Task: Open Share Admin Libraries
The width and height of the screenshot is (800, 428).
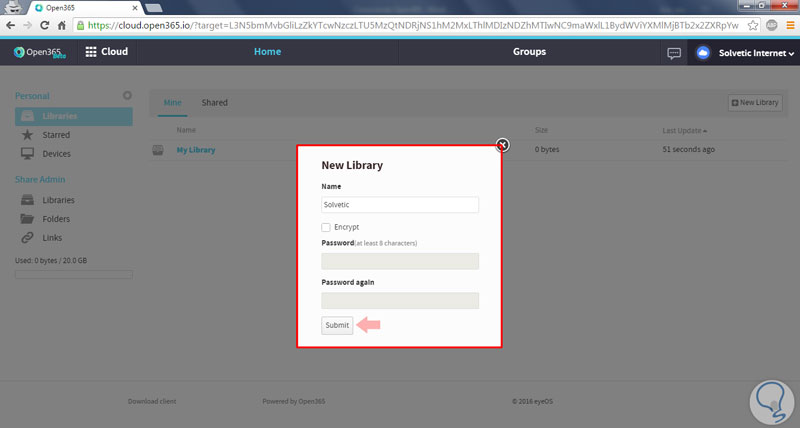Action: 58,200
